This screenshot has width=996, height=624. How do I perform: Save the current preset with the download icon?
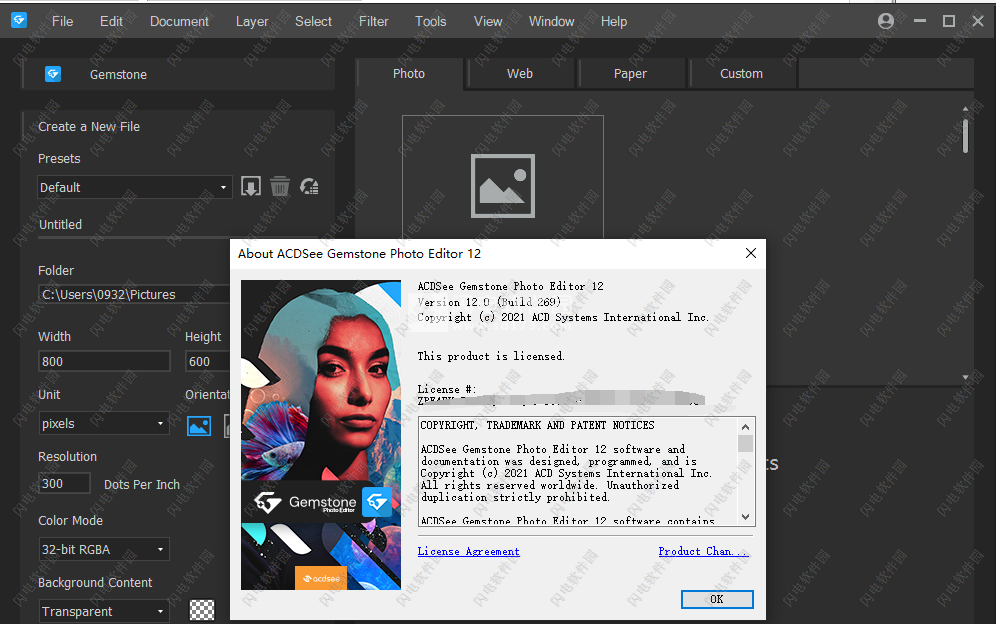(250, 187)
